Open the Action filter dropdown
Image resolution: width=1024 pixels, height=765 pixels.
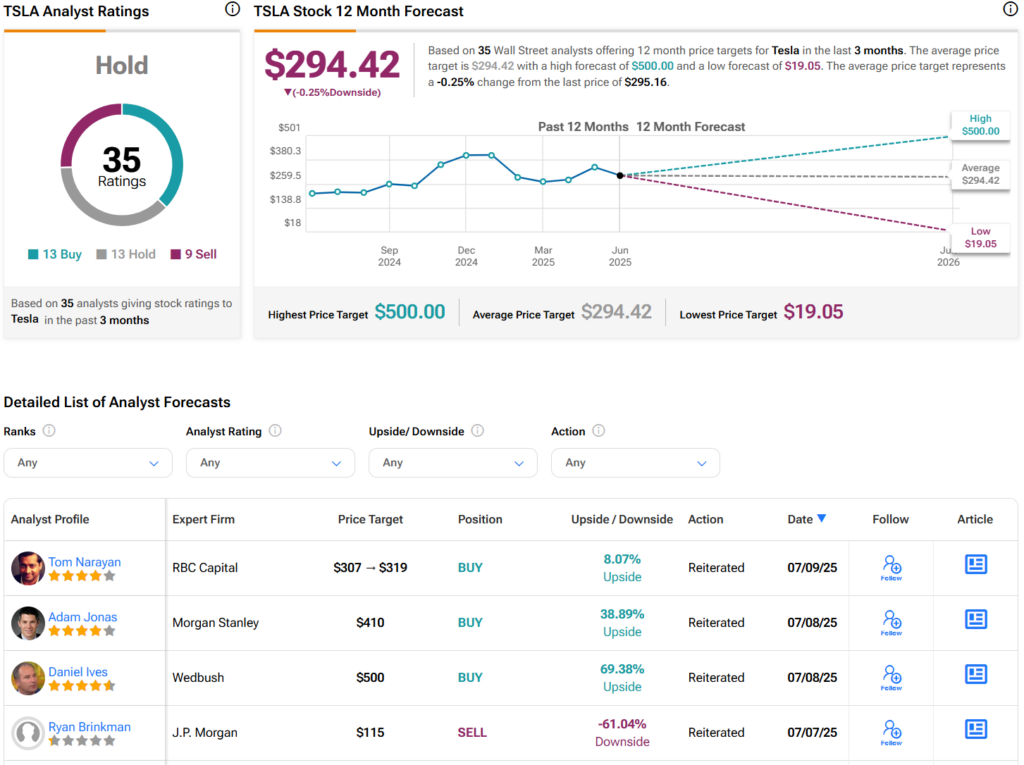pyautogui.click(x=635, y=463)
